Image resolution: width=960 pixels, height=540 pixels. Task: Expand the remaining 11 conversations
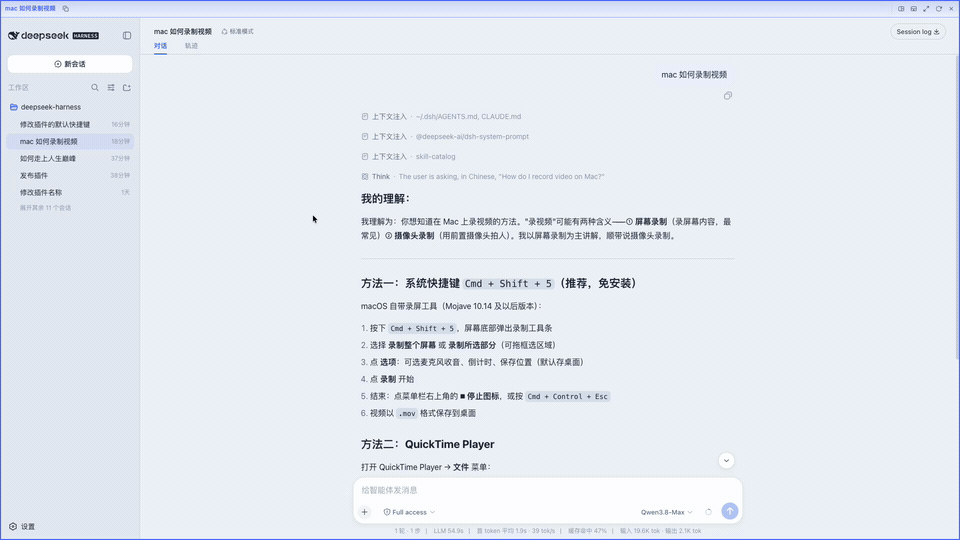click(x=45, y=208)
